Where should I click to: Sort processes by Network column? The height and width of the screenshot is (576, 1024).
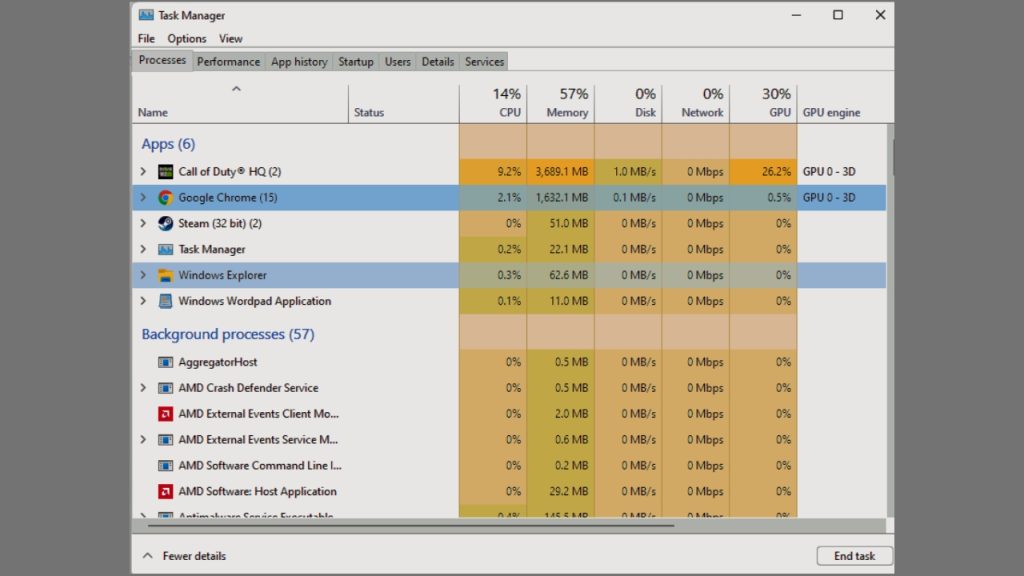(x=696, y=104)
